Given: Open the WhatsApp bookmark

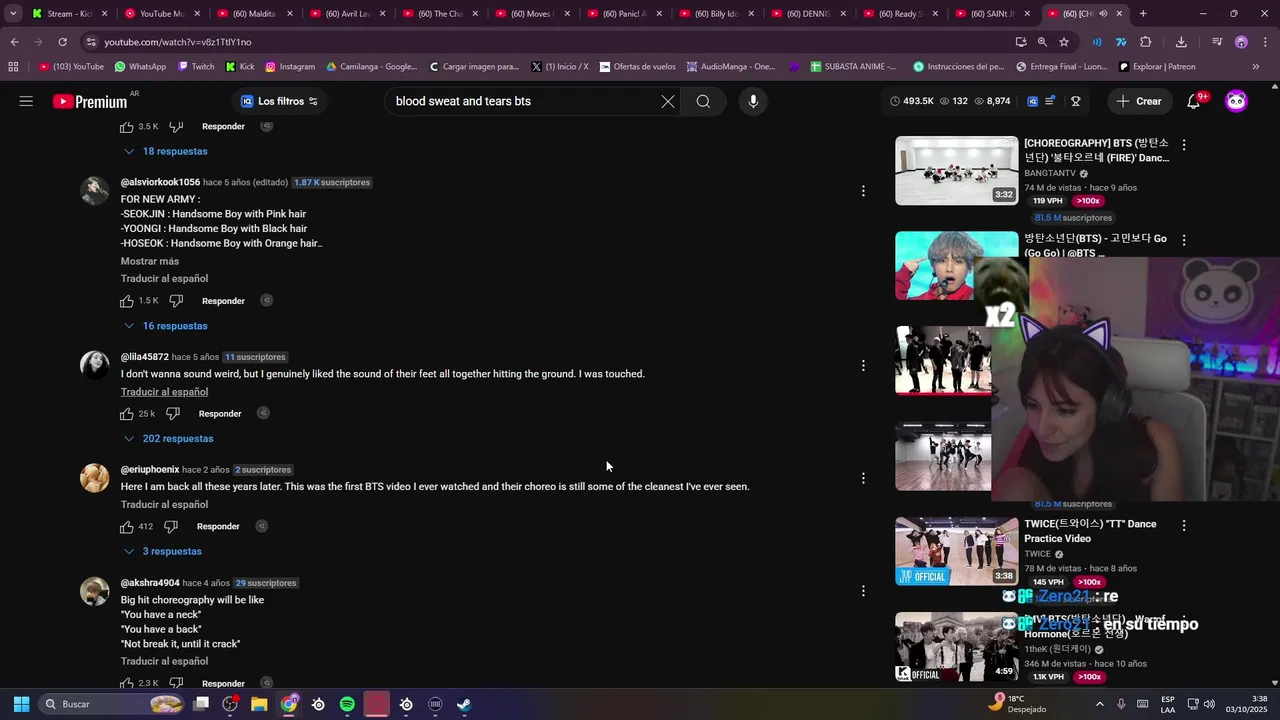Looking at the screenshot, I should pyautogui.click(x=140, y=67).
